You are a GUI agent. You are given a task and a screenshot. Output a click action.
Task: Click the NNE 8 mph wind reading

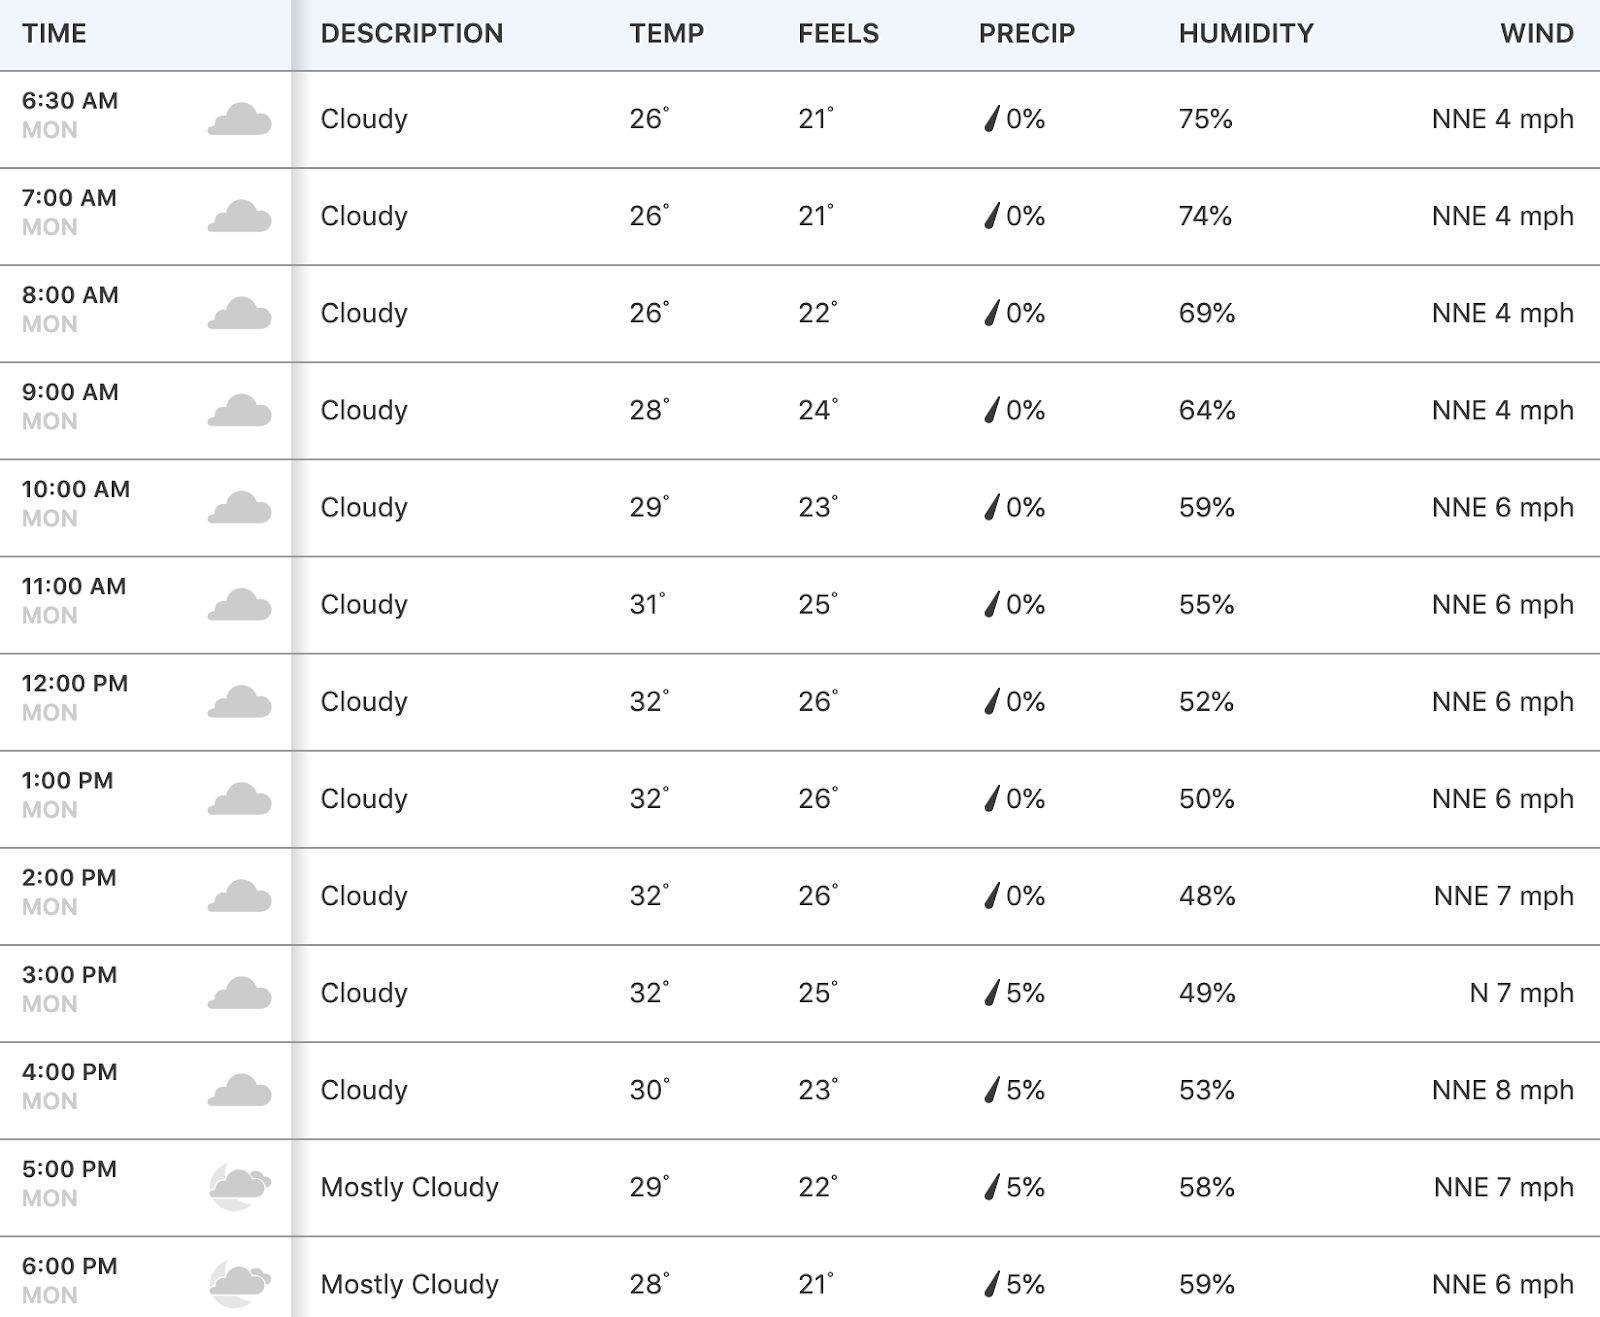[x=1503, y=1090]
